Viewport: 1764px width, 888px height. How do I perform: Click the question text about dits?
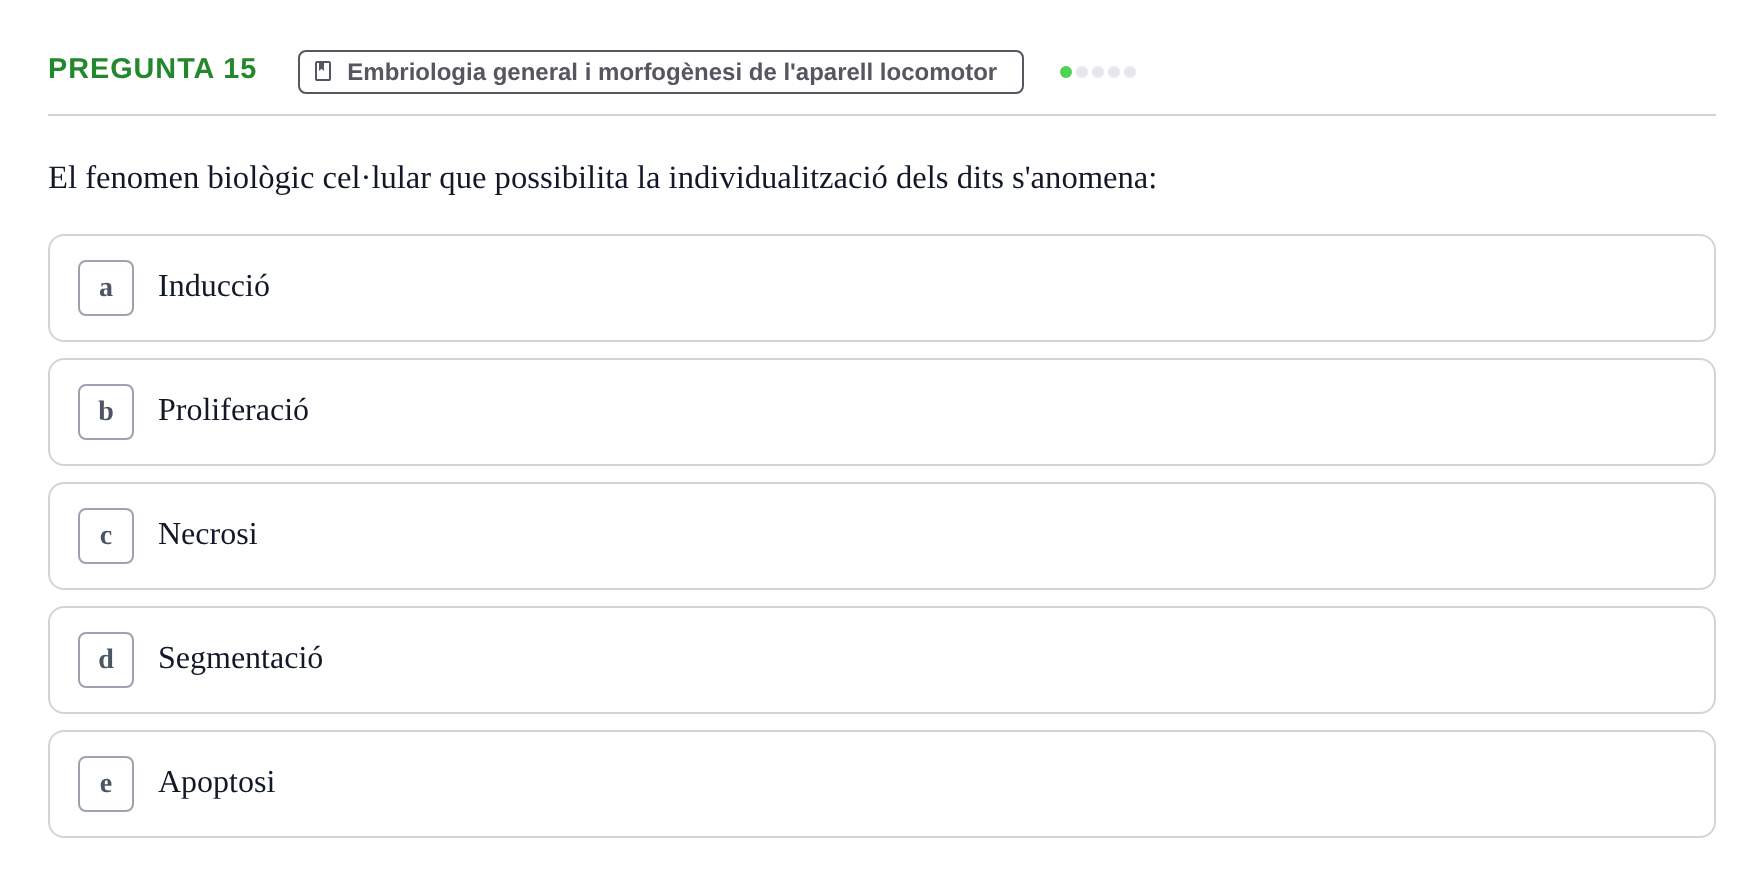[x=602, y=178]
